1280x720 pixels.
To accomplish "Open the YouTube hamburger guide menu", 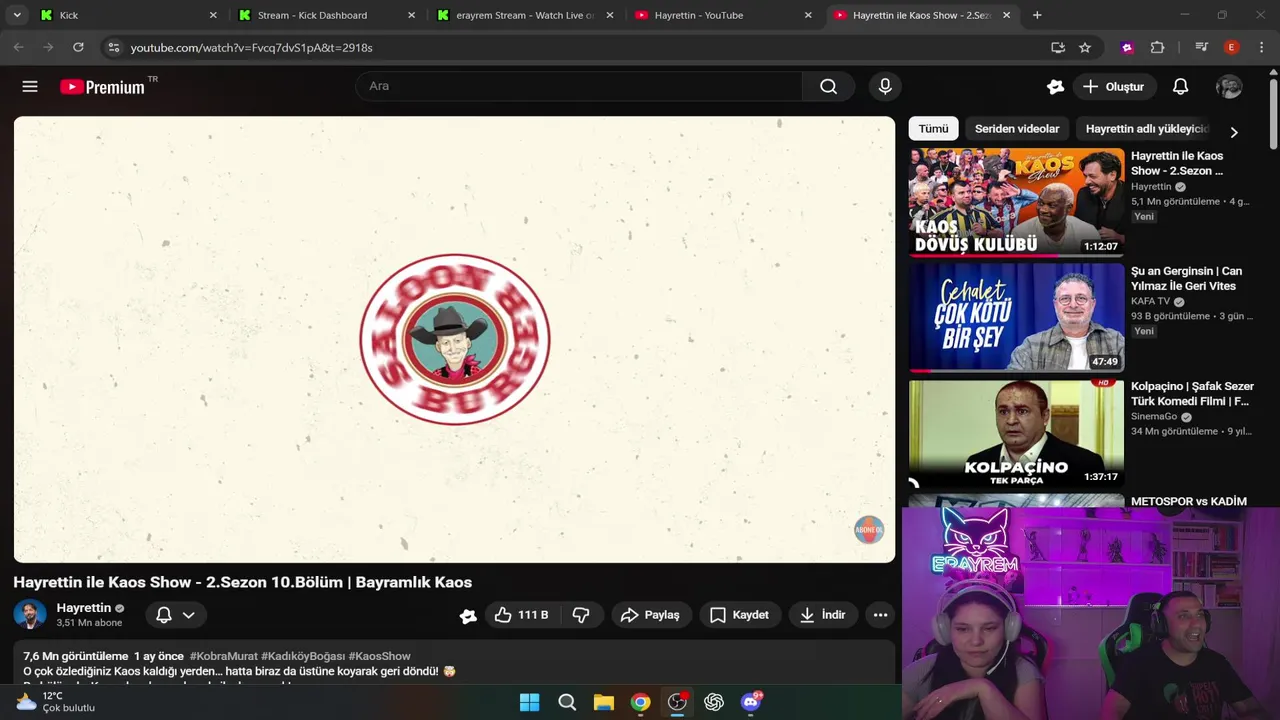I will tap(30, 87).
